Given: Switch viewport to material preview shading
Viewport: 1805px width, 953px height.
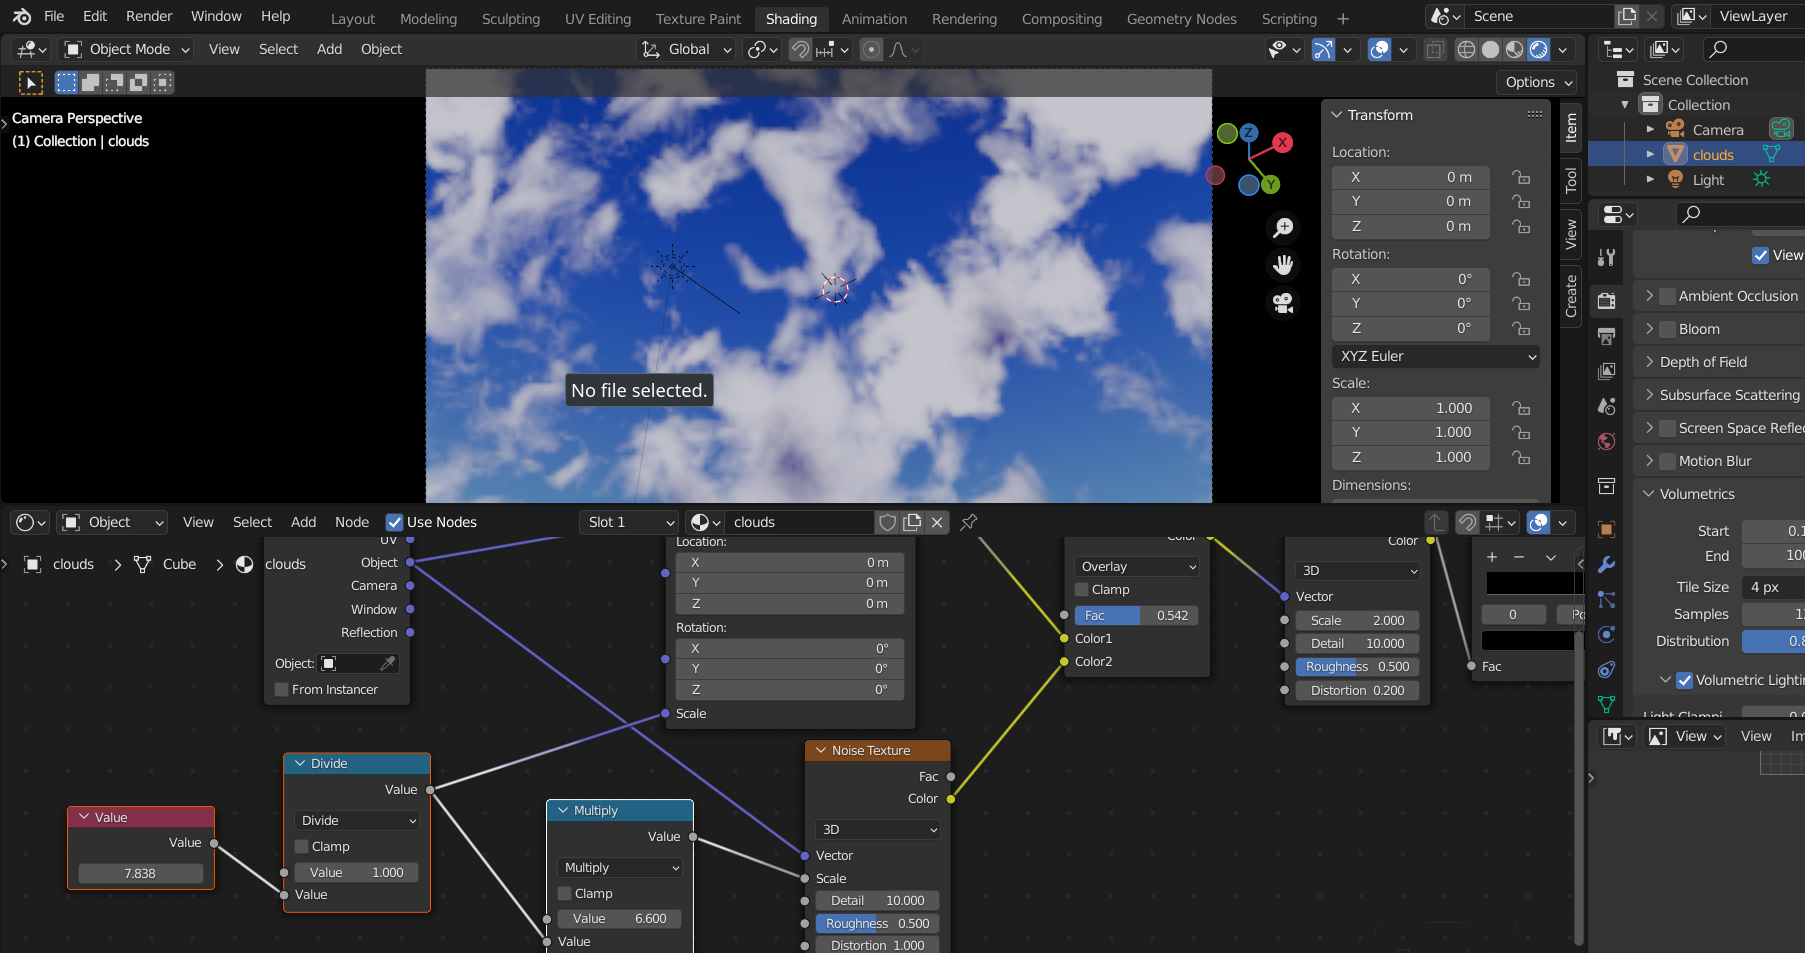Looking at the screenshot, I should [x=1514, y=49].
